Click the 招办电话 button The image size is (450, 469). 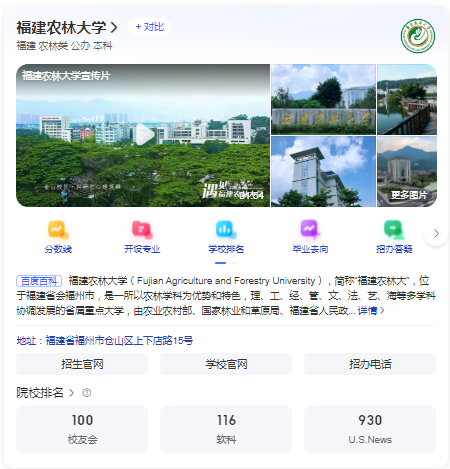pos(370,364)
